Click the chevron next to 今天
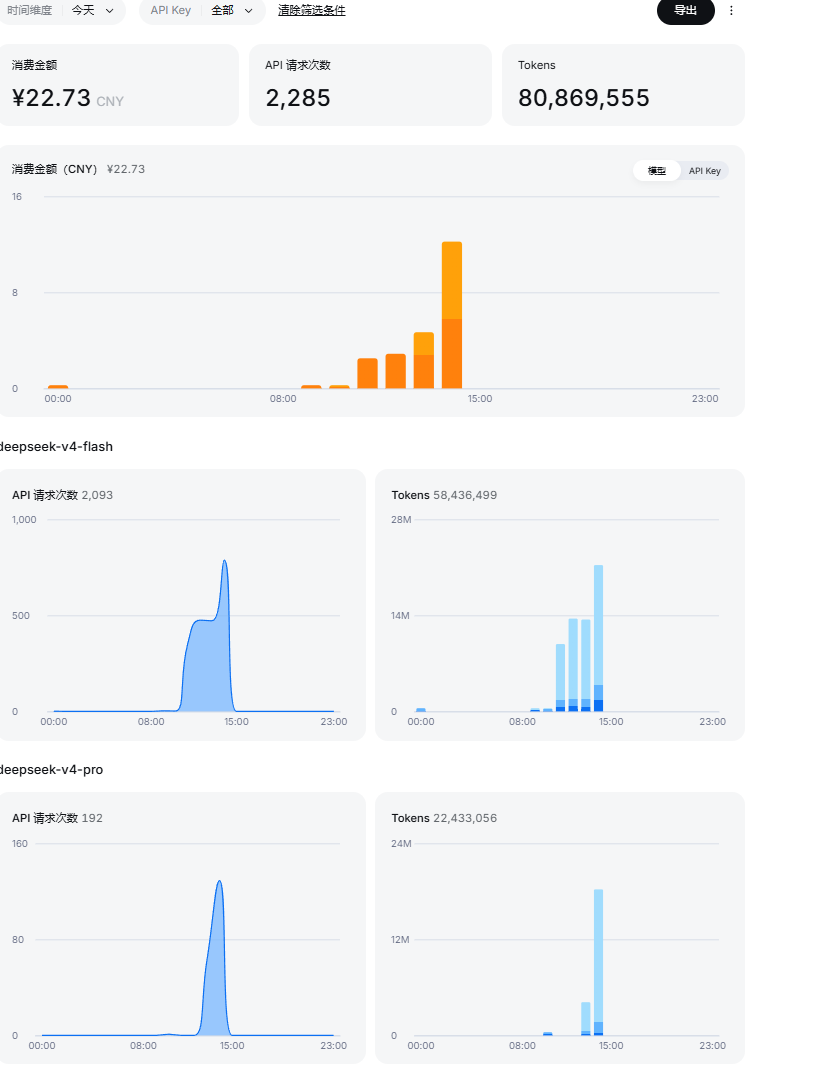Screen dimensions: 834x1074 pyautogui.click(x=110, y=11)
